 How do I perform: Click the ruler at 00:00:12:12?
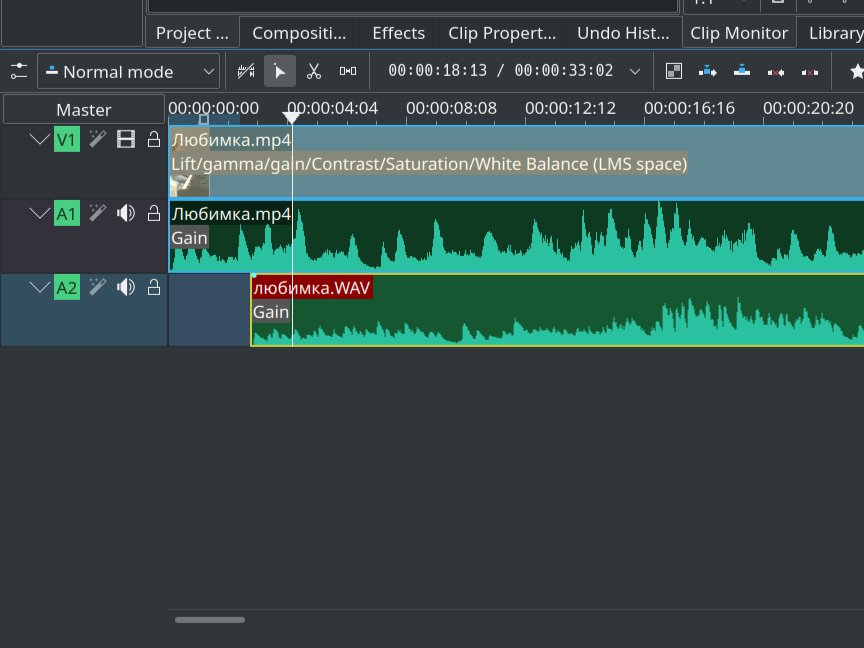click(570, 108)
